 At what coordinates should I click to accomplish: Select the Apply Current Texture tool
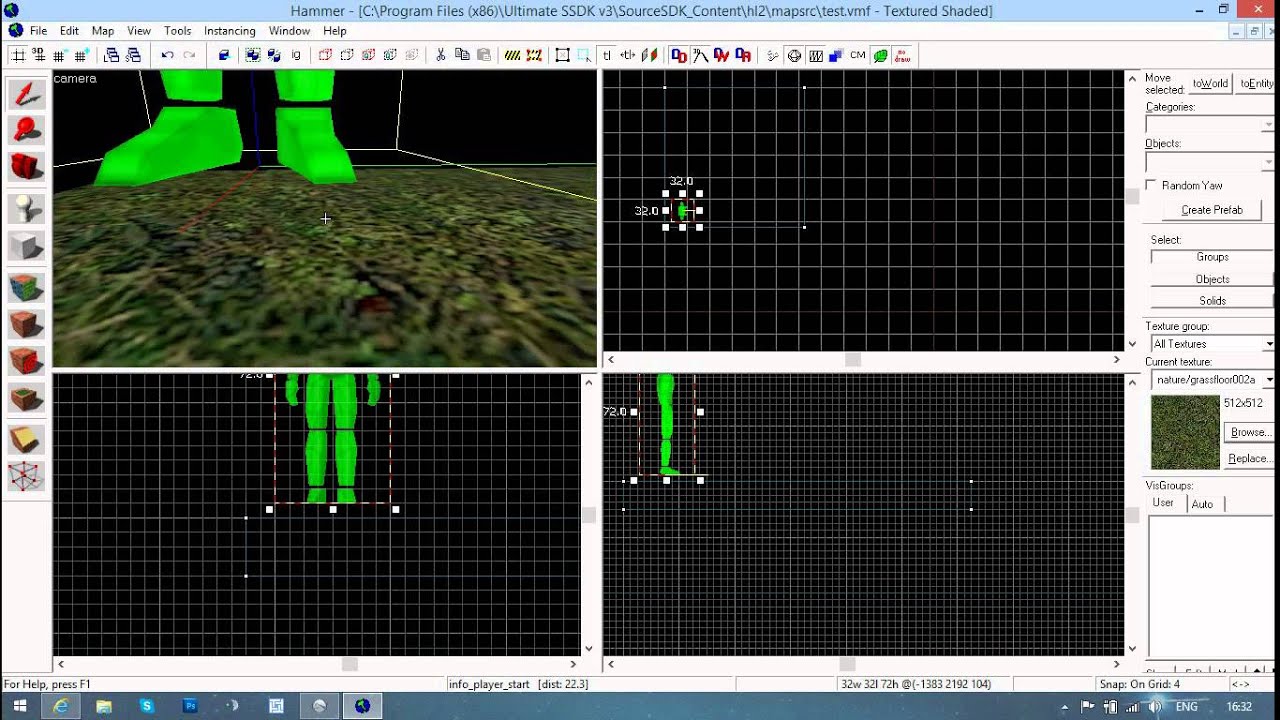pos(27,324)
